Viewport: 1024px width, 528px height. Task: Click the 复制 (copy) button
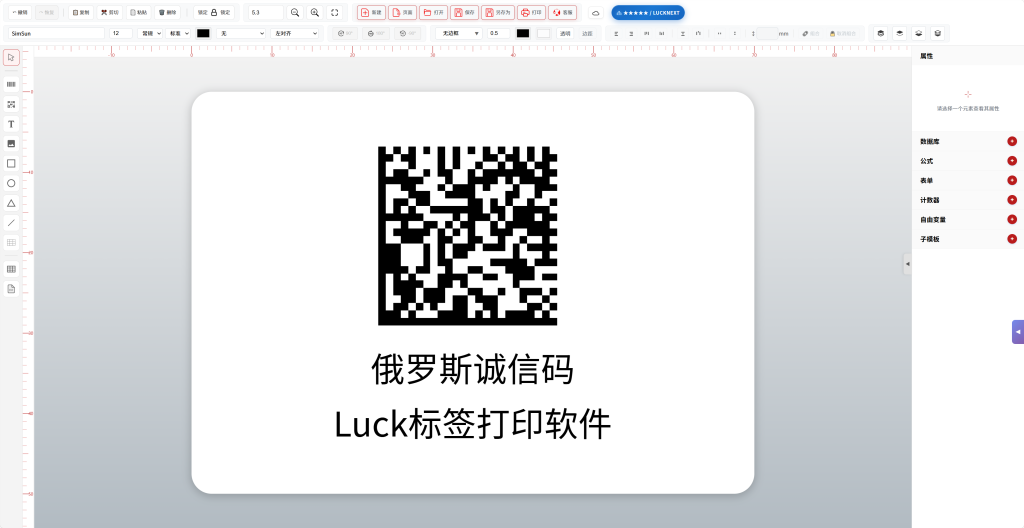[x=81, y=12]
